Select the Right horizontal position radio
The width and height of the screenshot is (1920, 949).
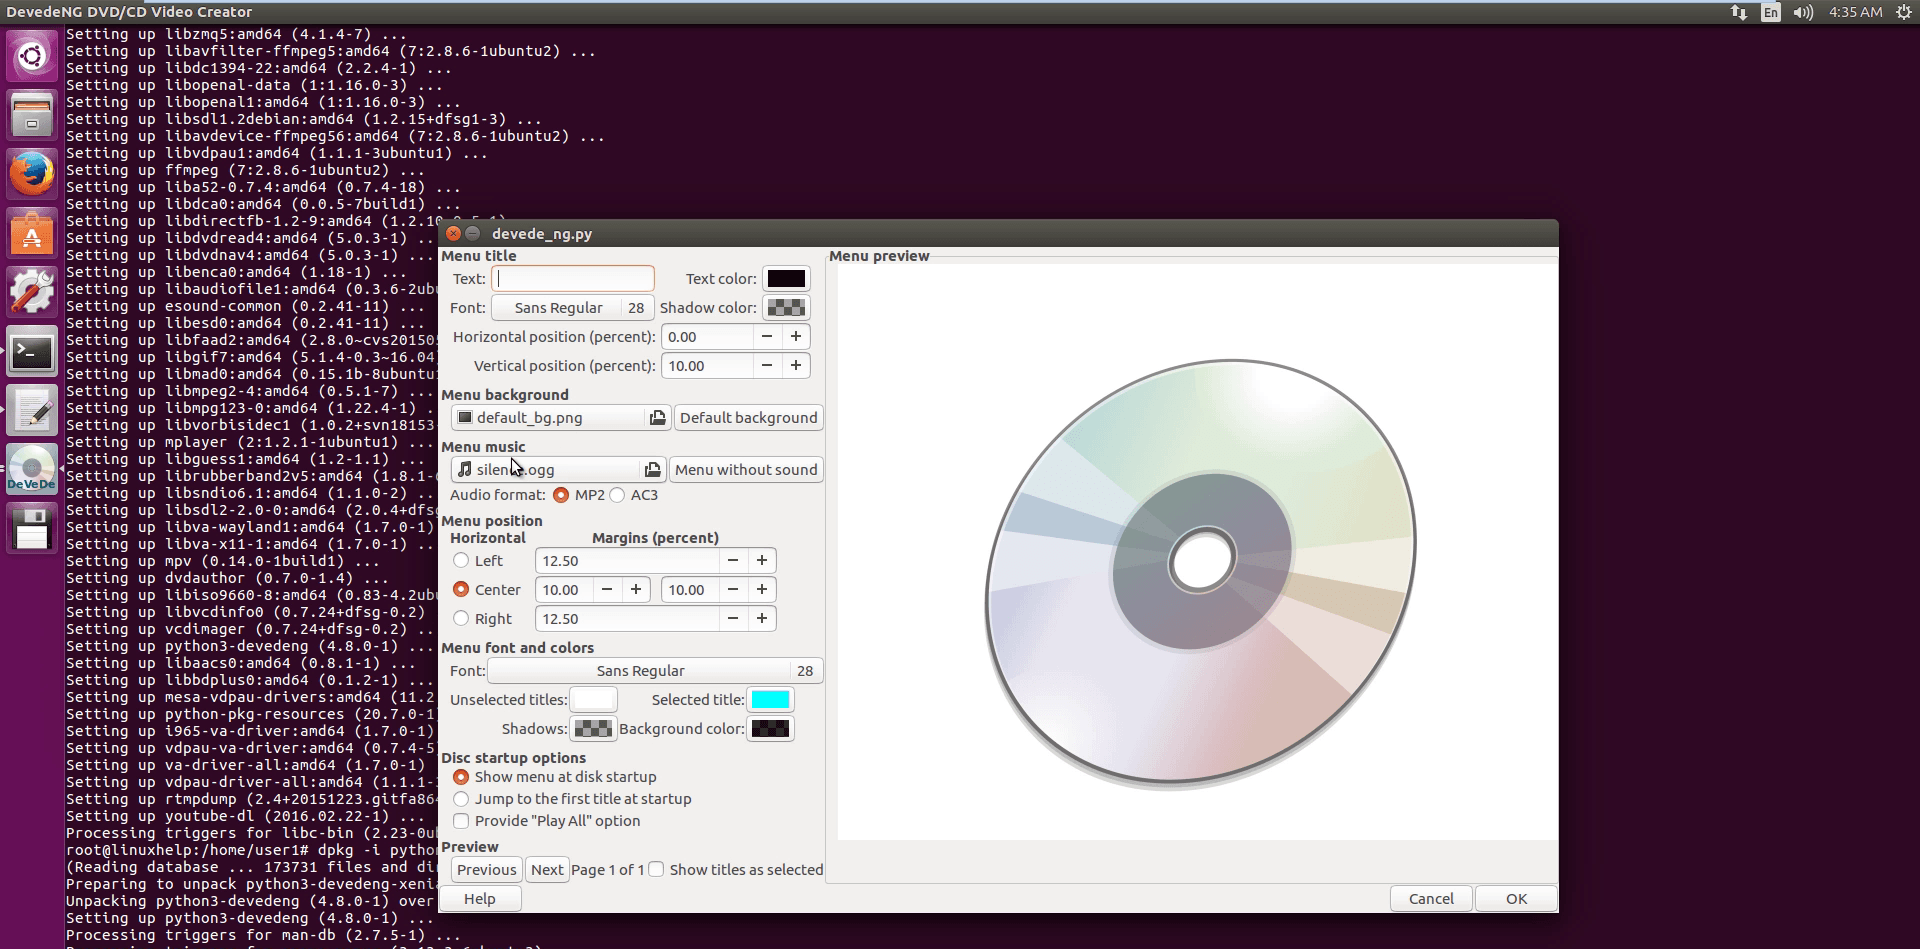(x=461, y=618)
